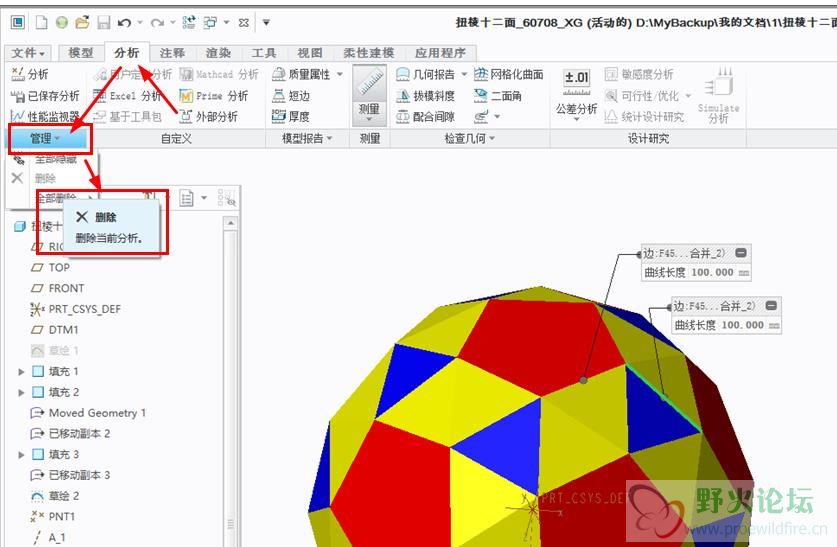Collapse the first 边:F45 measurement panel
Screen dimensions: 837x547
(740, 253)
